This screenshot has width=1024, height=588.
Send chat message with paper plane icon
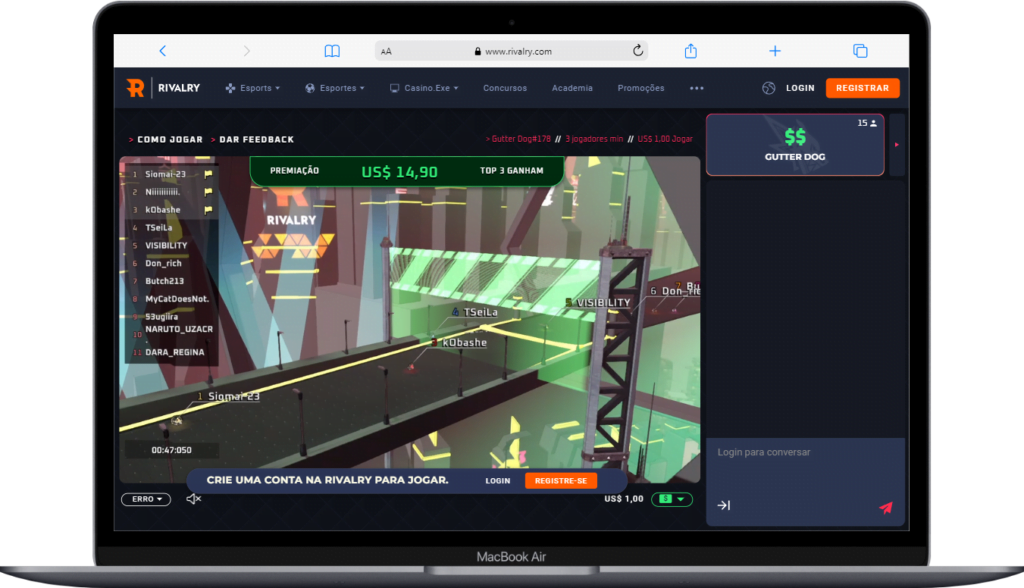(x=886, y=508)
